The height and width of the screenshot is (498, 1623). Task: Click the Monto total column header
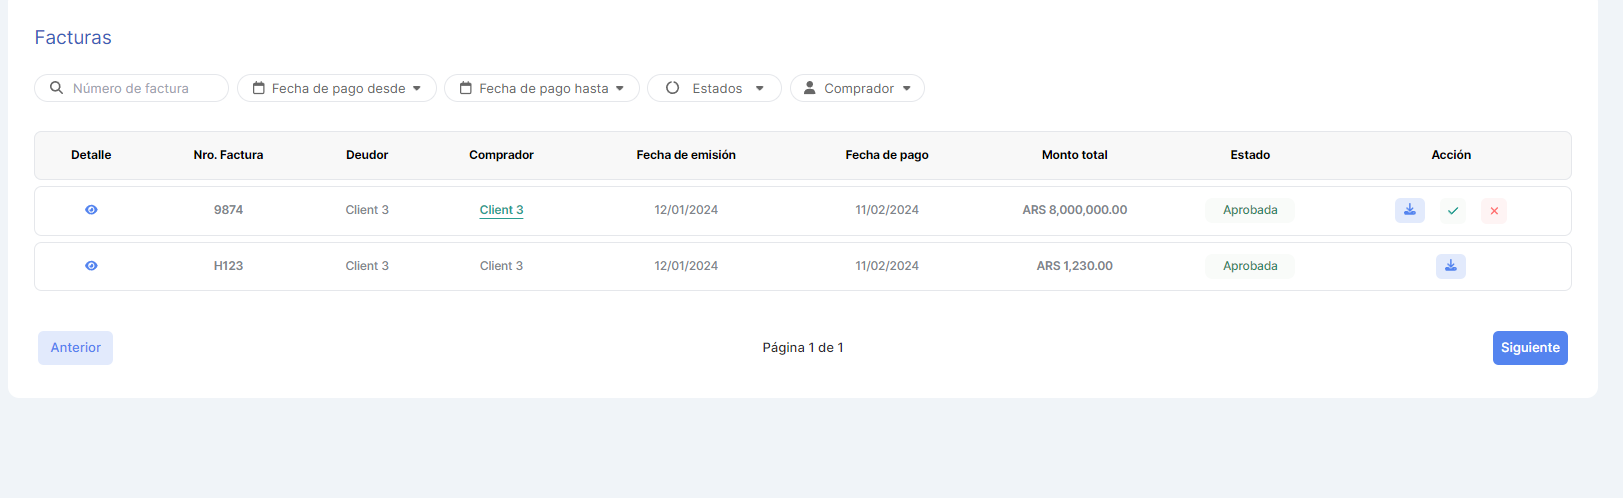[x=1074, y=155]
